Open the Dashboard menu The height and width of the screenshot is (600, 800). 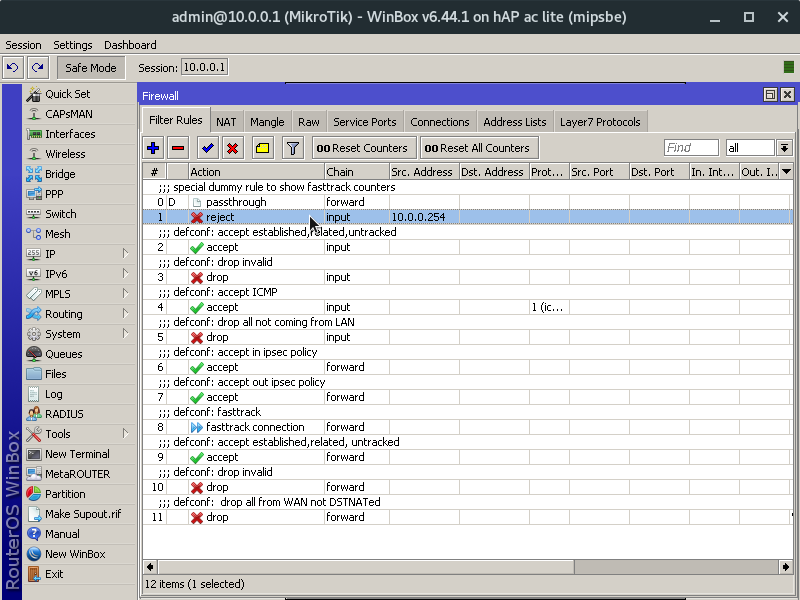(x=130, y=45)
